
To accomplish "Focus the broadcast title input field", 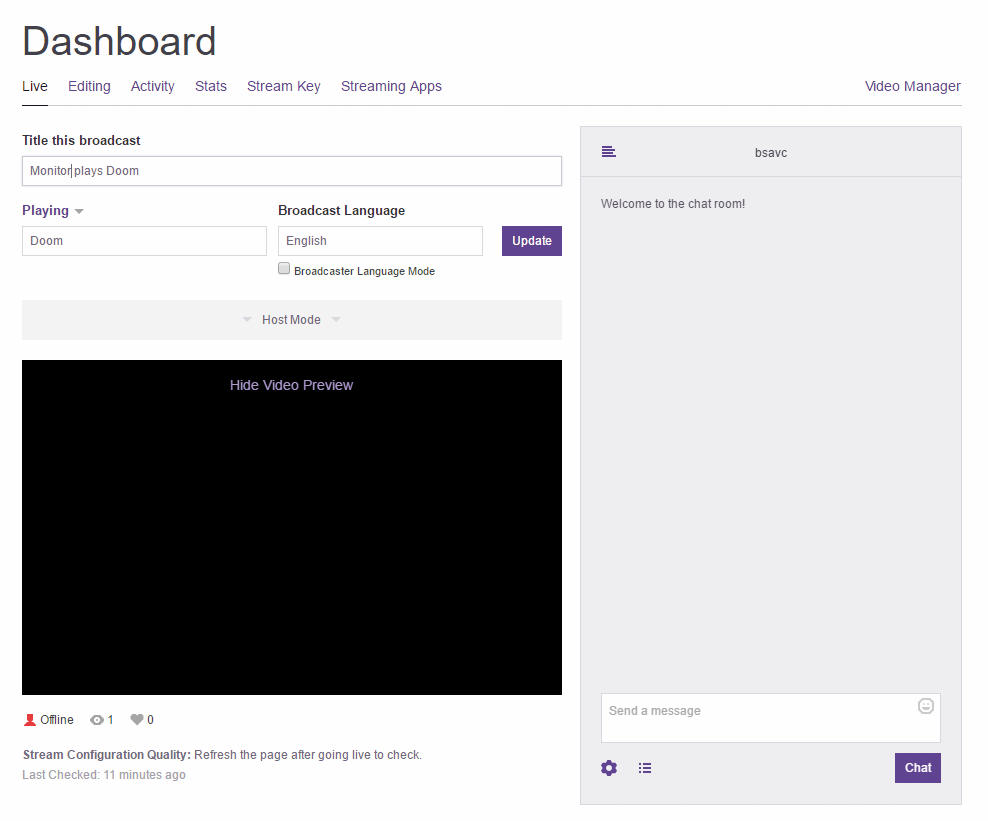I will 292,171.
